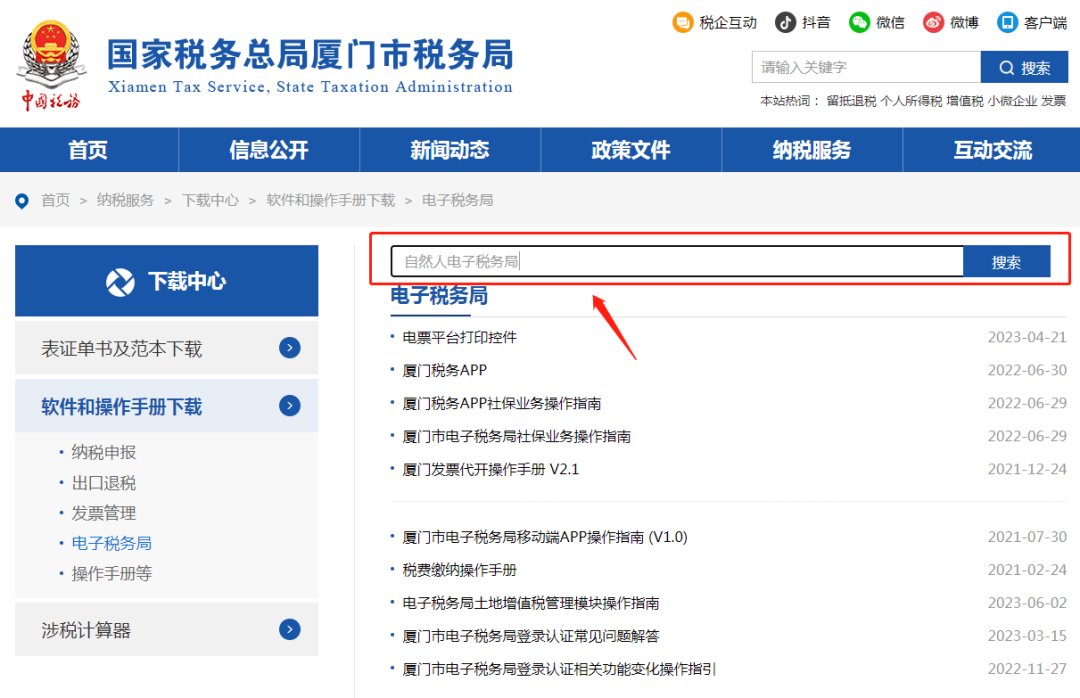Screen dimensions: 1080x698
Task: Open 软件和操作手册下载 sidebar item
Action: (x=167, y=406)
